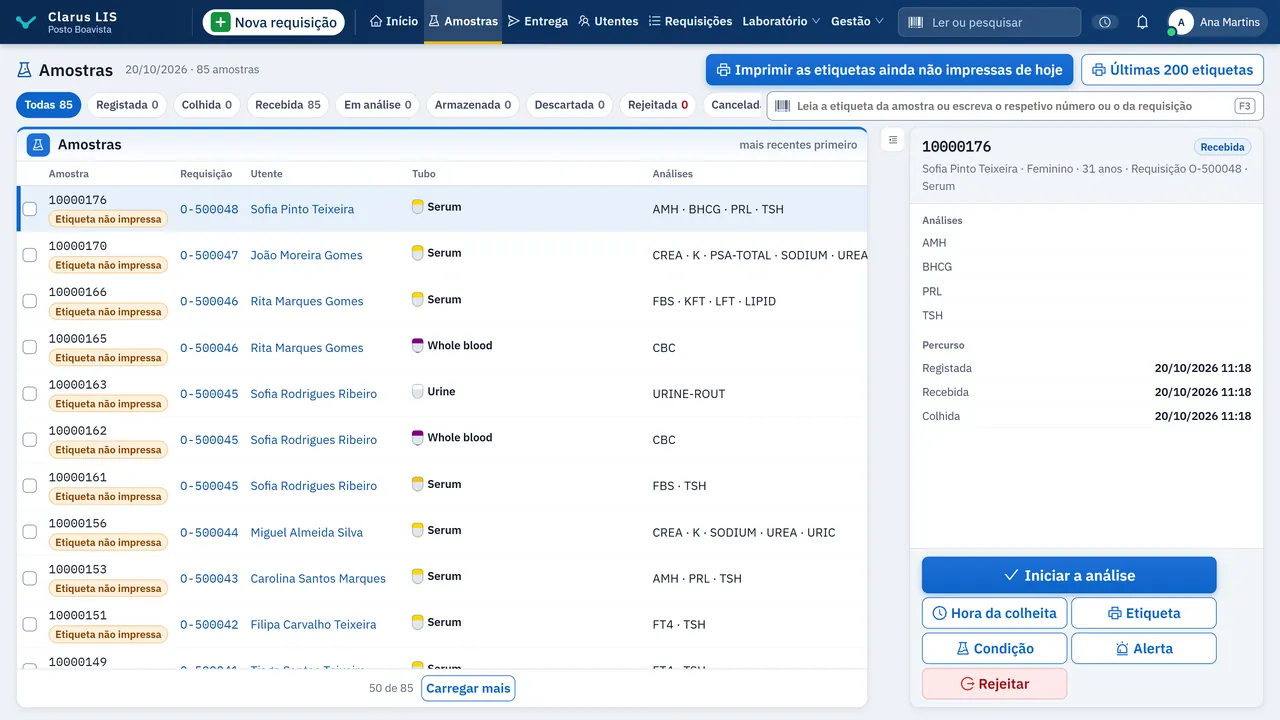Open the Ana Martins user avatar
This screenshot has height=720, width=1280.
pyautogui.click(x=1181, y=22)
